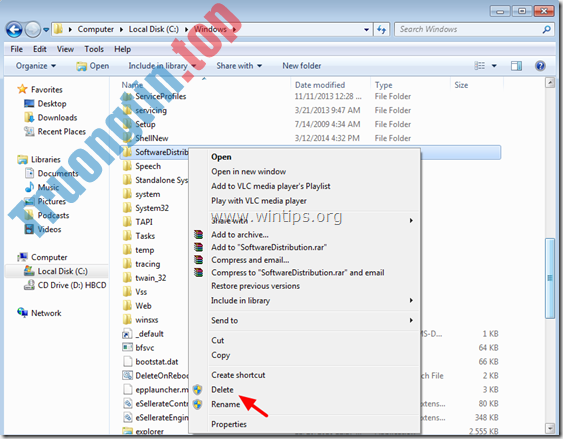Change view with the views icon

coord(480,66)
